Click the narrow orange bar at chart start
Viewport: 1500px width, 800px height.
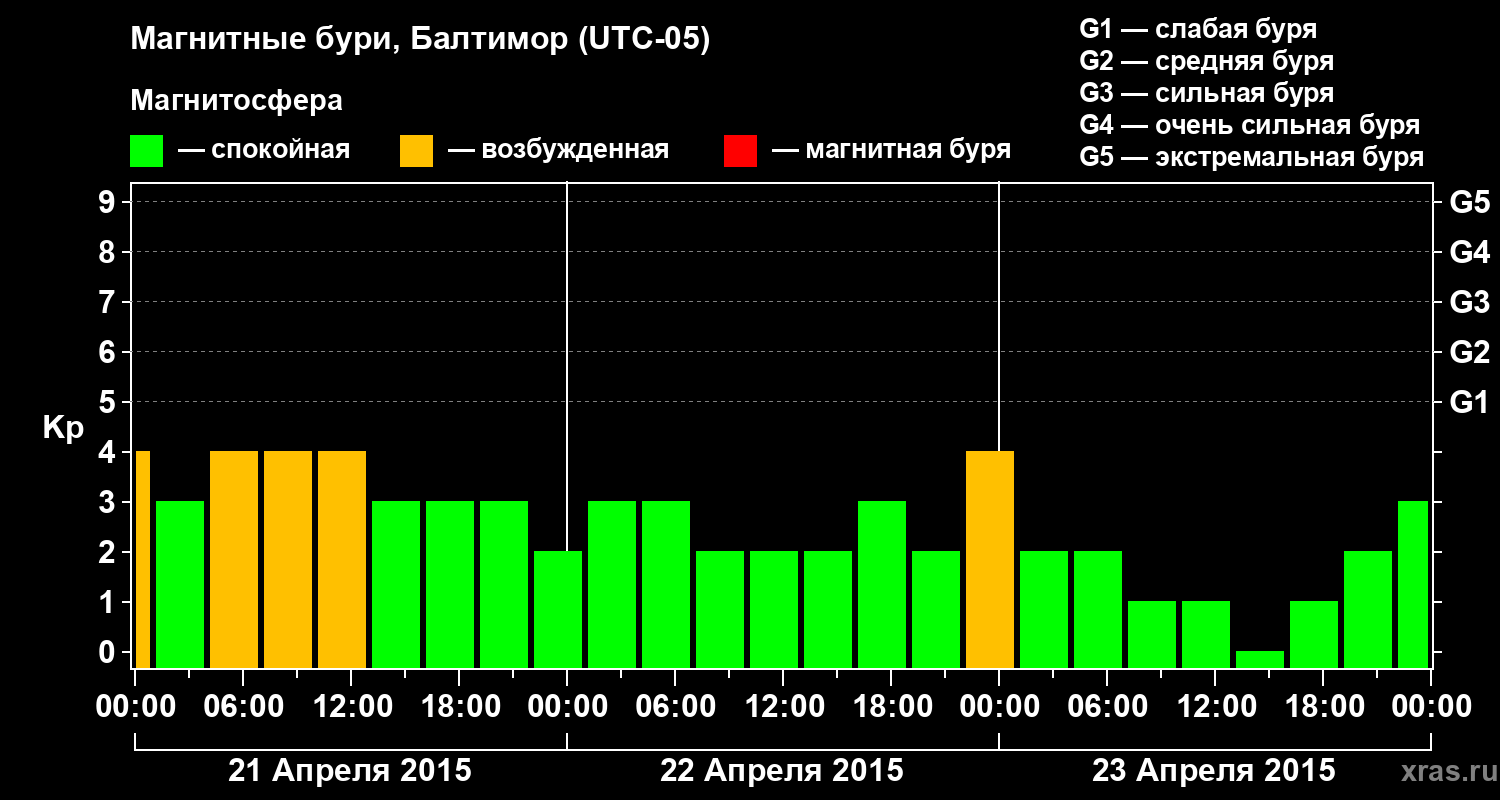click(x=143, y=559)
